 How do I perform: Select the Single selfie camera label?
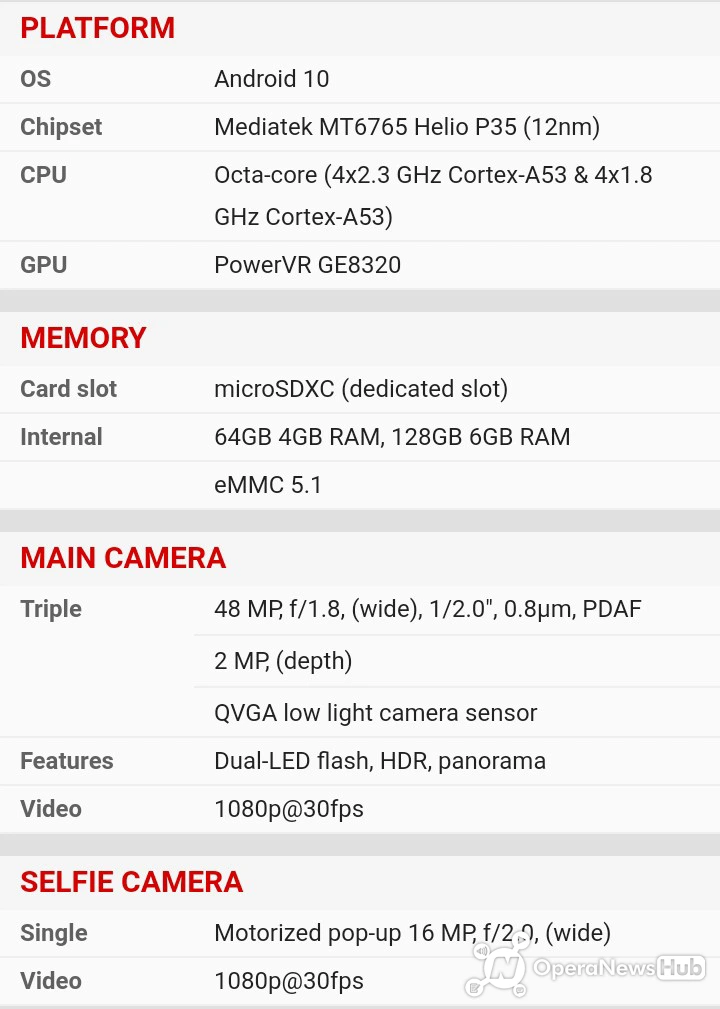(53, 933)
